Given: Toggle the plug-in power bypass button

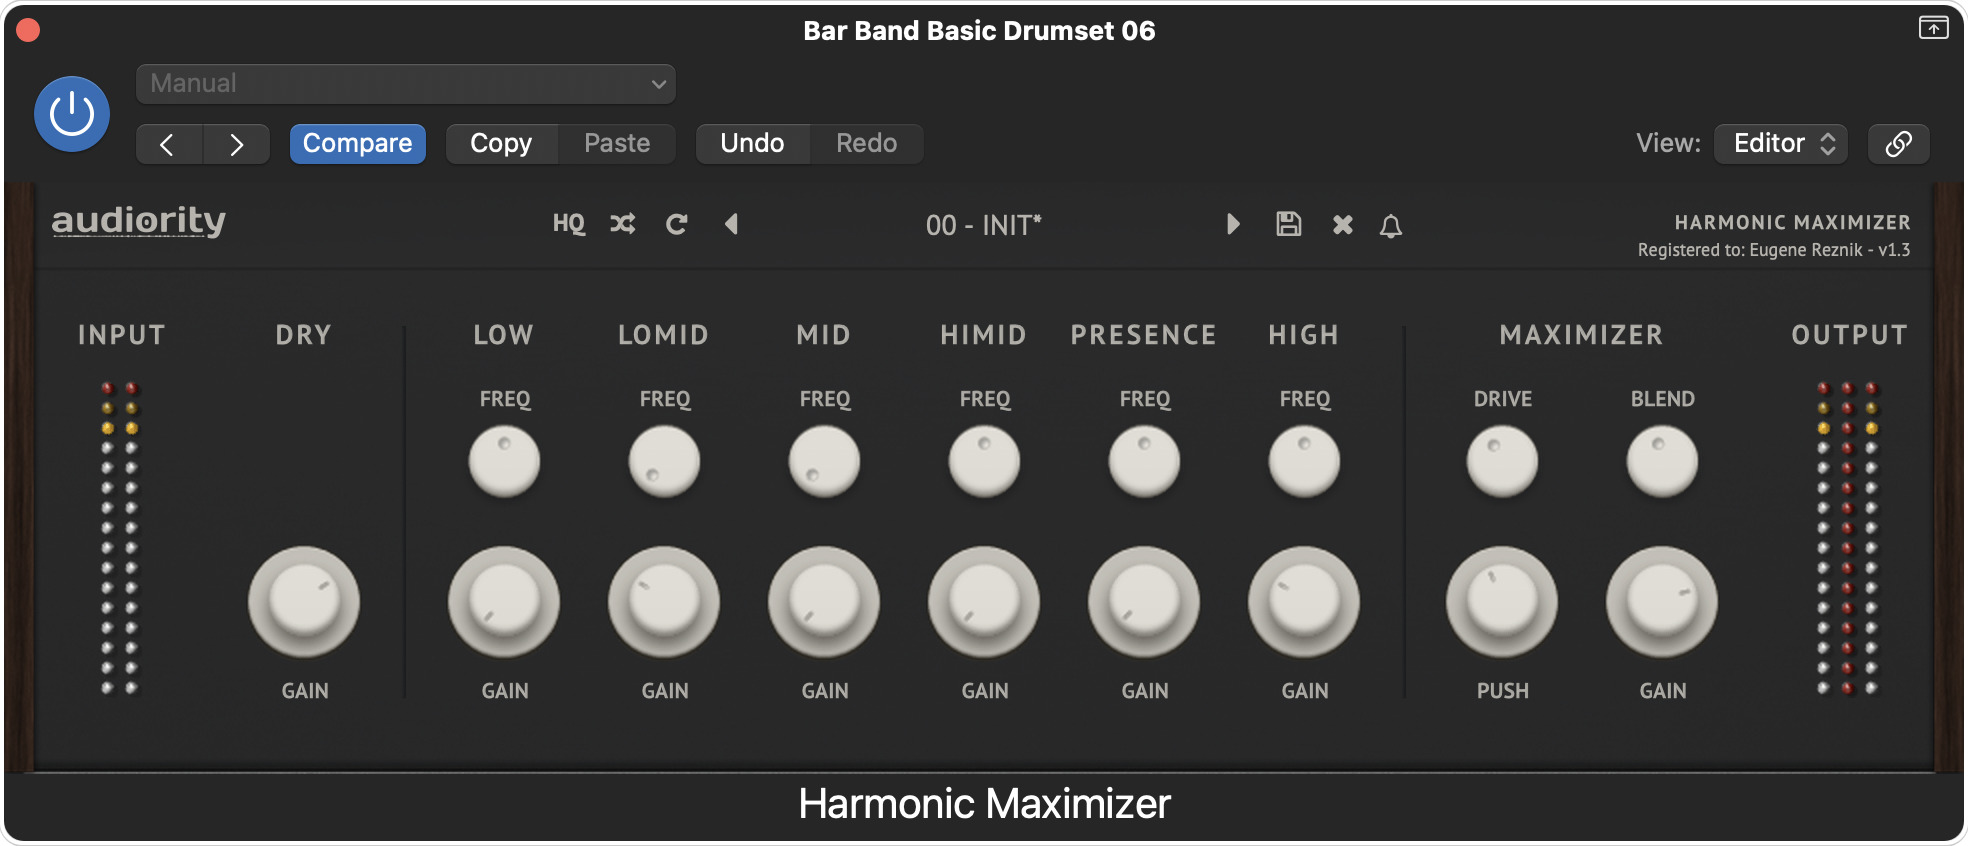Looking at the screenshot, I should point(72,114).
